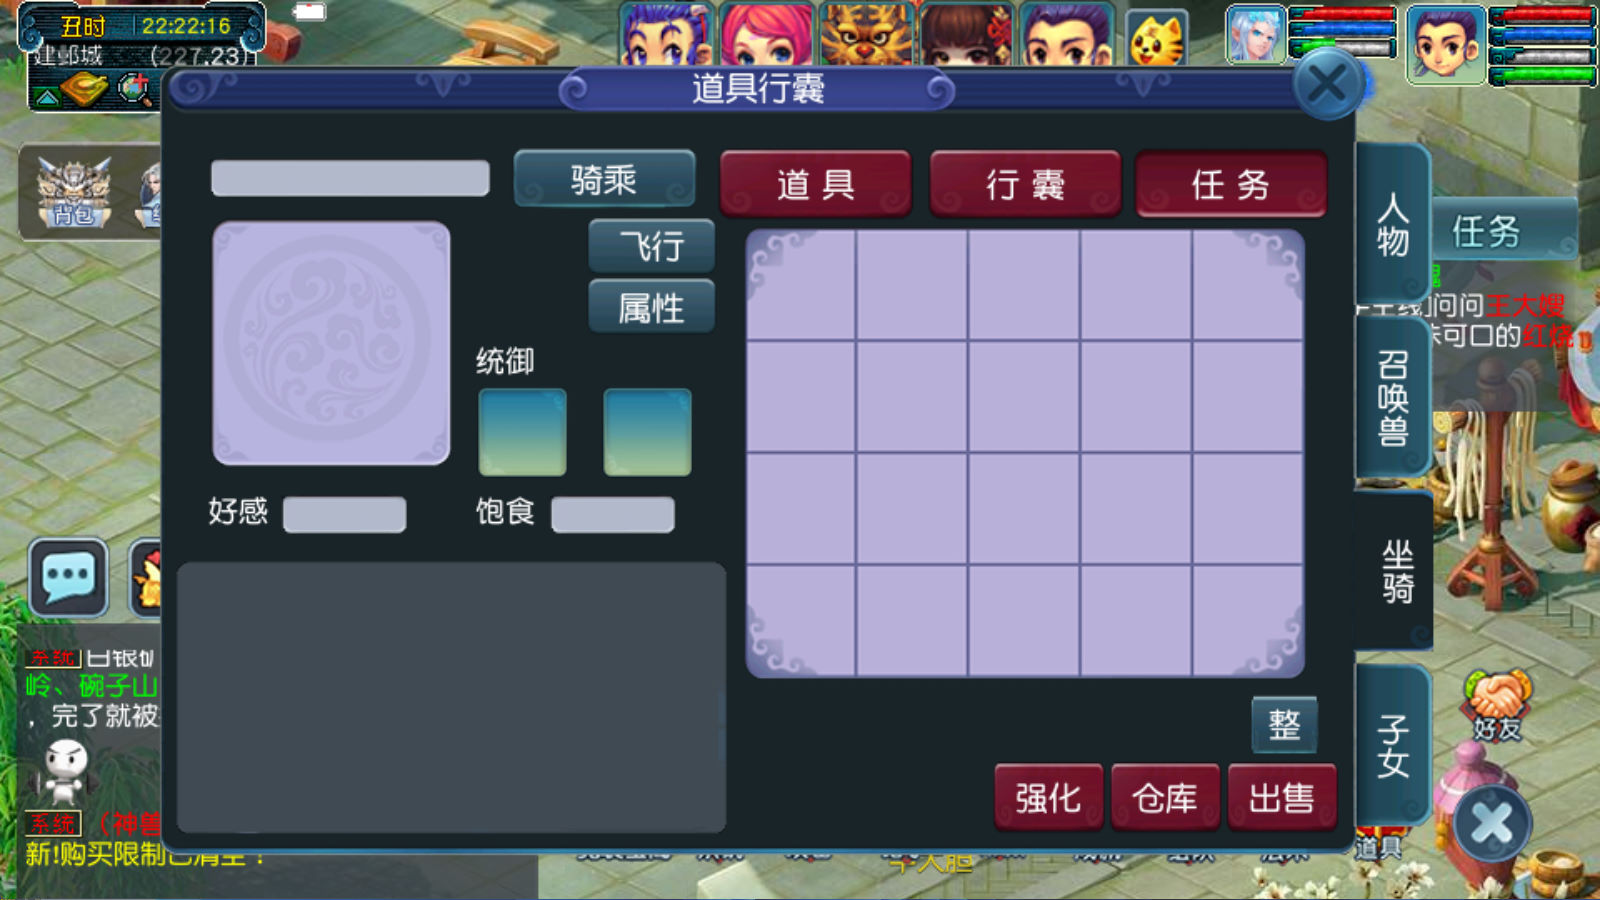Open the 背包 backpack icon
The width and height of the screenshot is (1600, 900).
pos(73,191)
